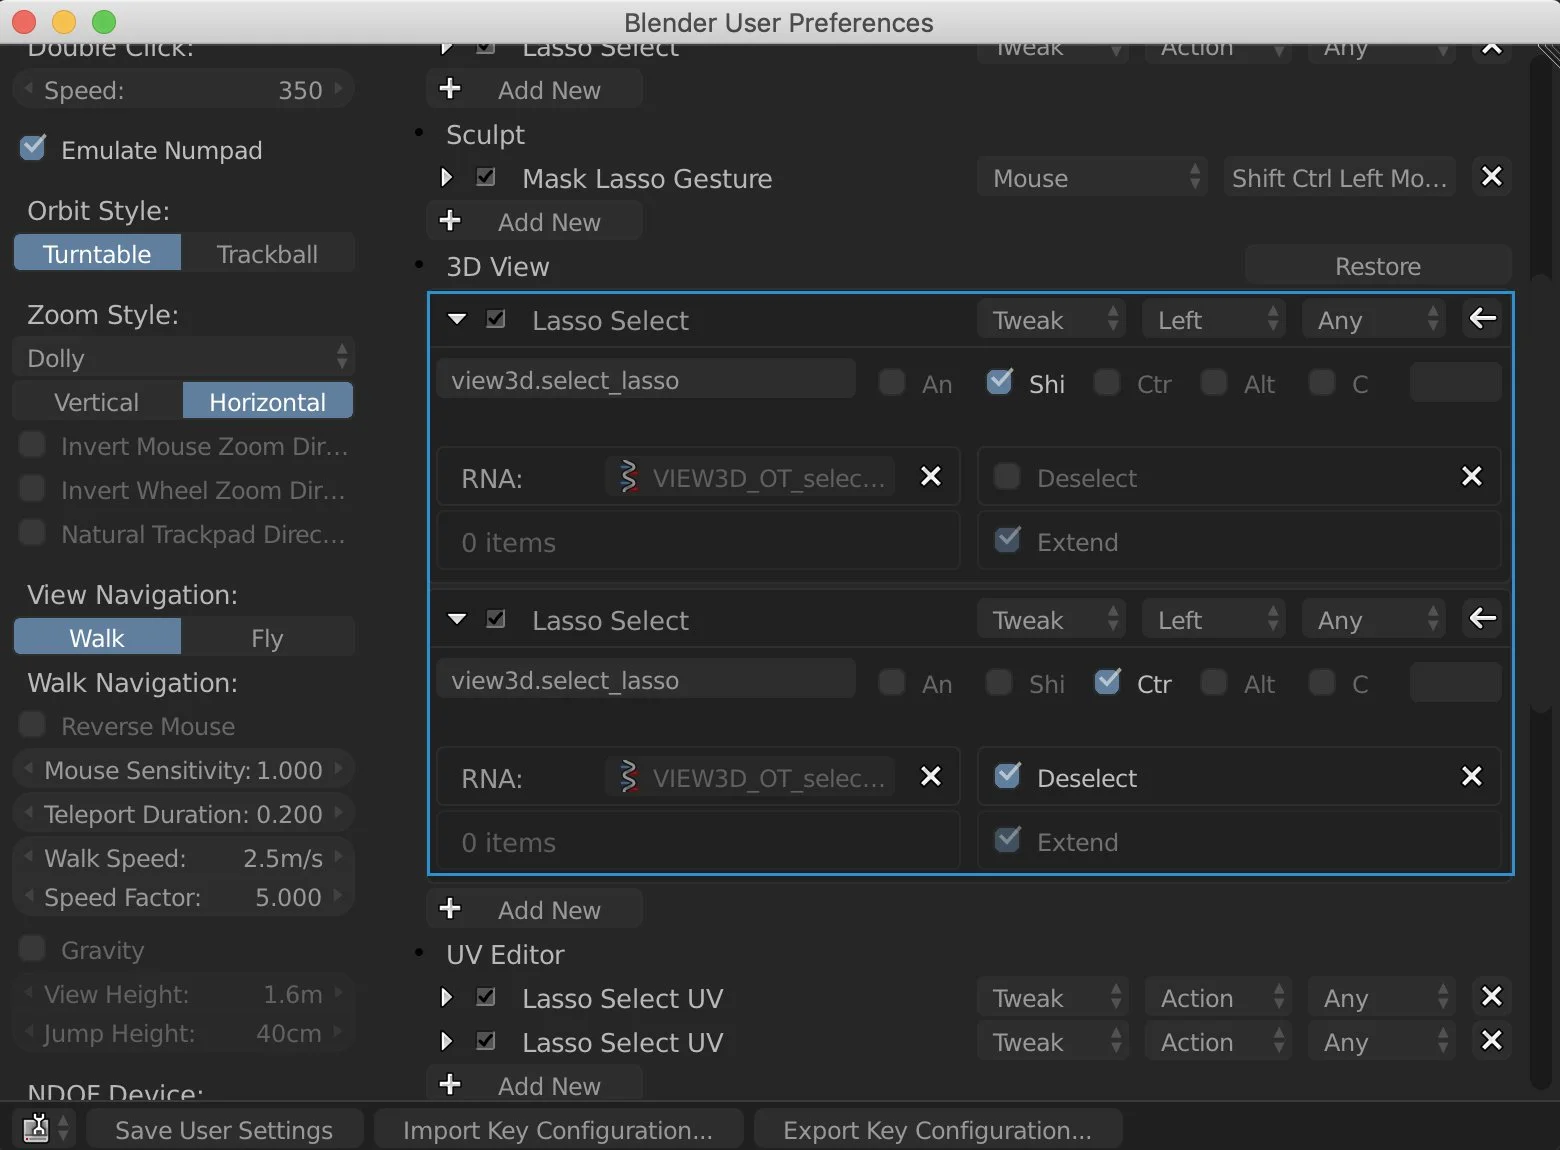Click plus icon Add New under UV Editor
1560x1150 pixels.
tap(450, 1085)
